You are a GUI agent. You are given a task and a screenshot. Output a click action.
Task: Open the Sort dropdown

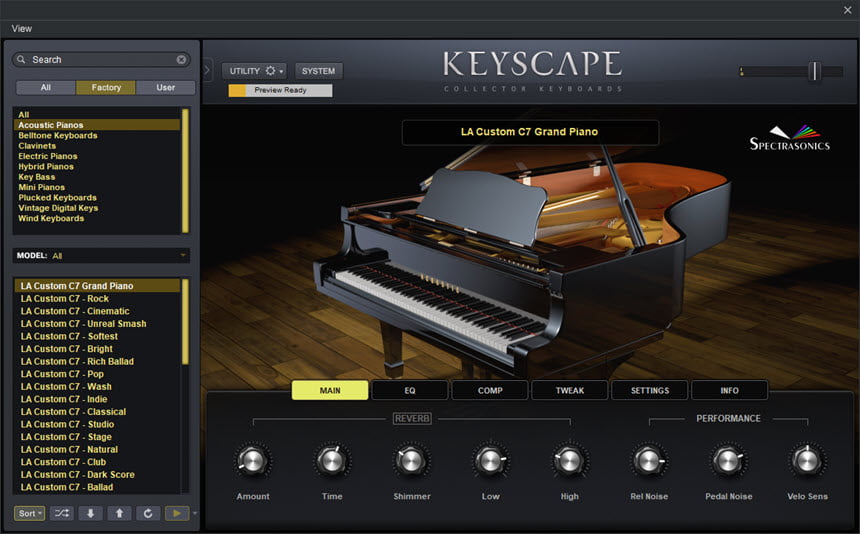[x=30, y=513]
